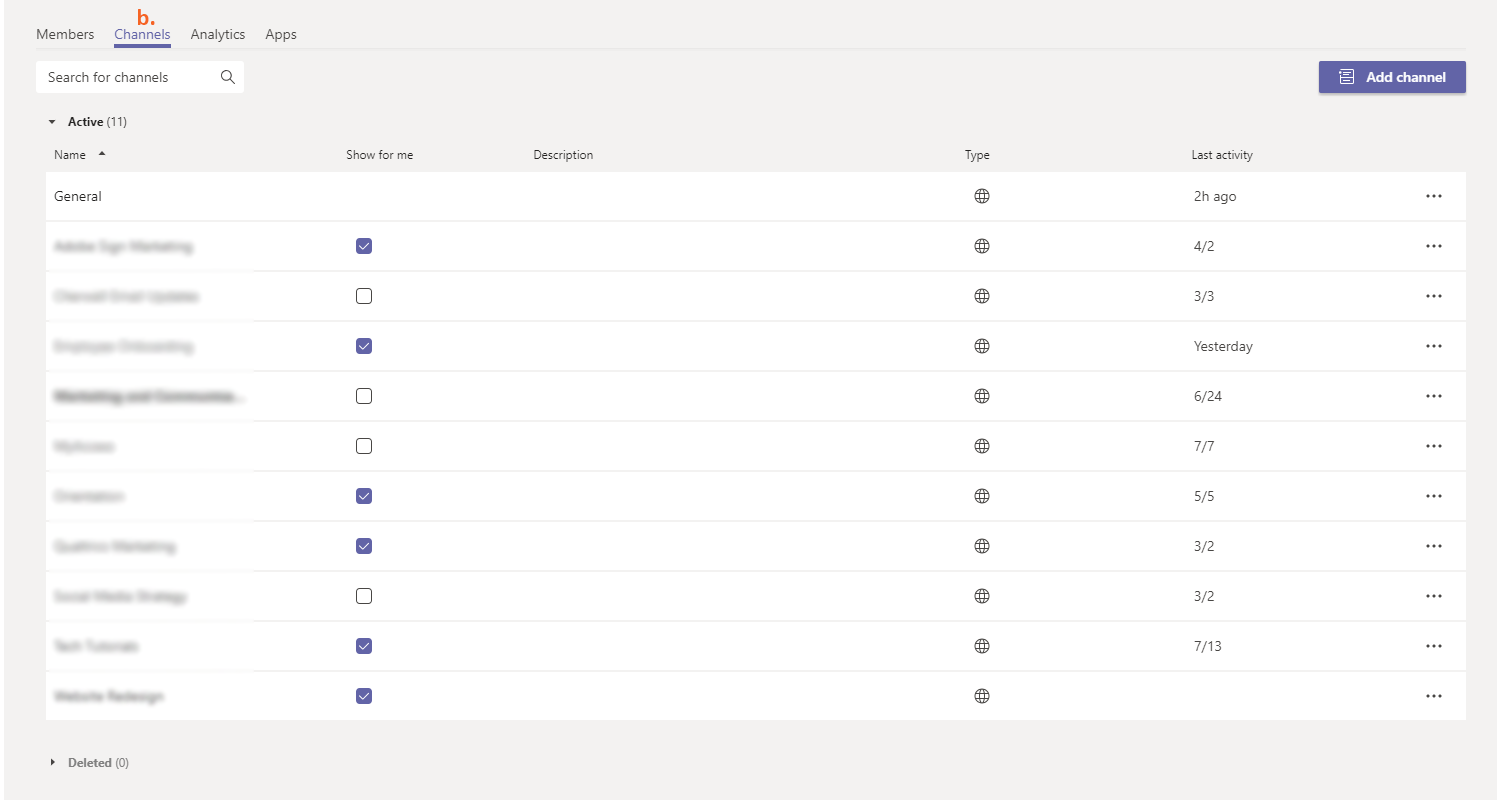Open the Members tab
This screenshot has height=800, width=1497.
coord(64,34)
